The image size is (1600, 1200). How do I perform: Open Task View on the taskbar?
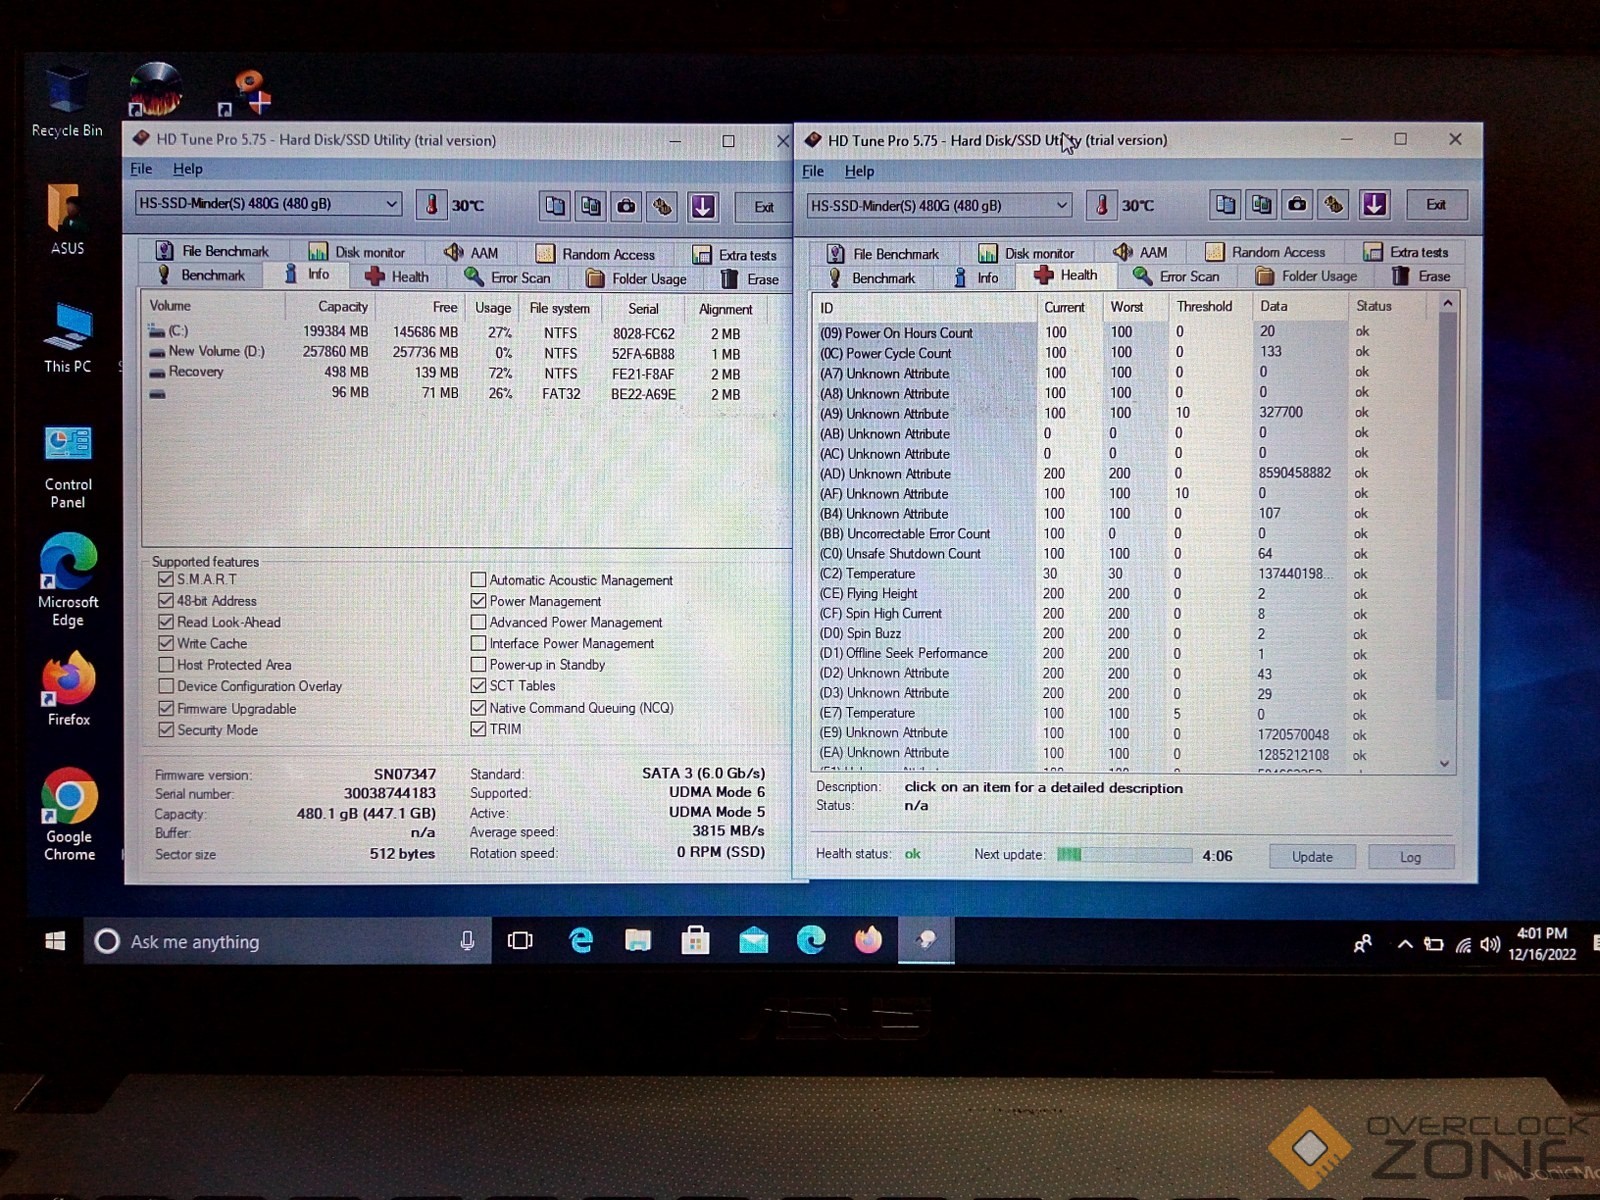tap(520, 941)
